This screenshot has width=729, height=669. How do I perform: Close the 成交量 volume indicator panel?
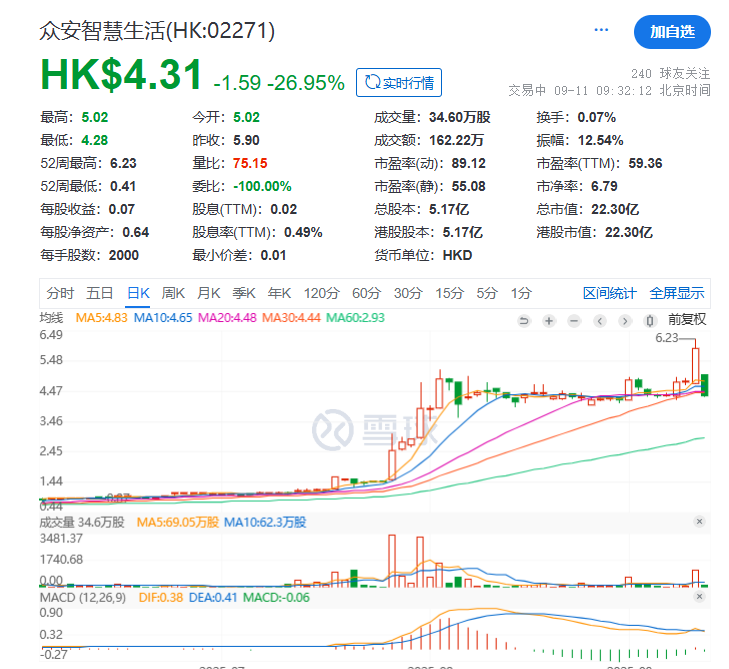click(x=699, y=522)
